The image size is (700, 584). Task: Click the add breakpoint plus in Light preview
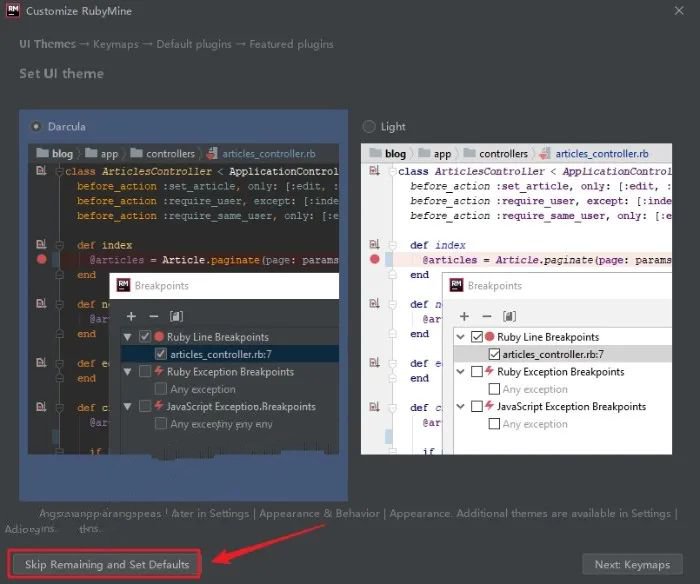(464, 317)
